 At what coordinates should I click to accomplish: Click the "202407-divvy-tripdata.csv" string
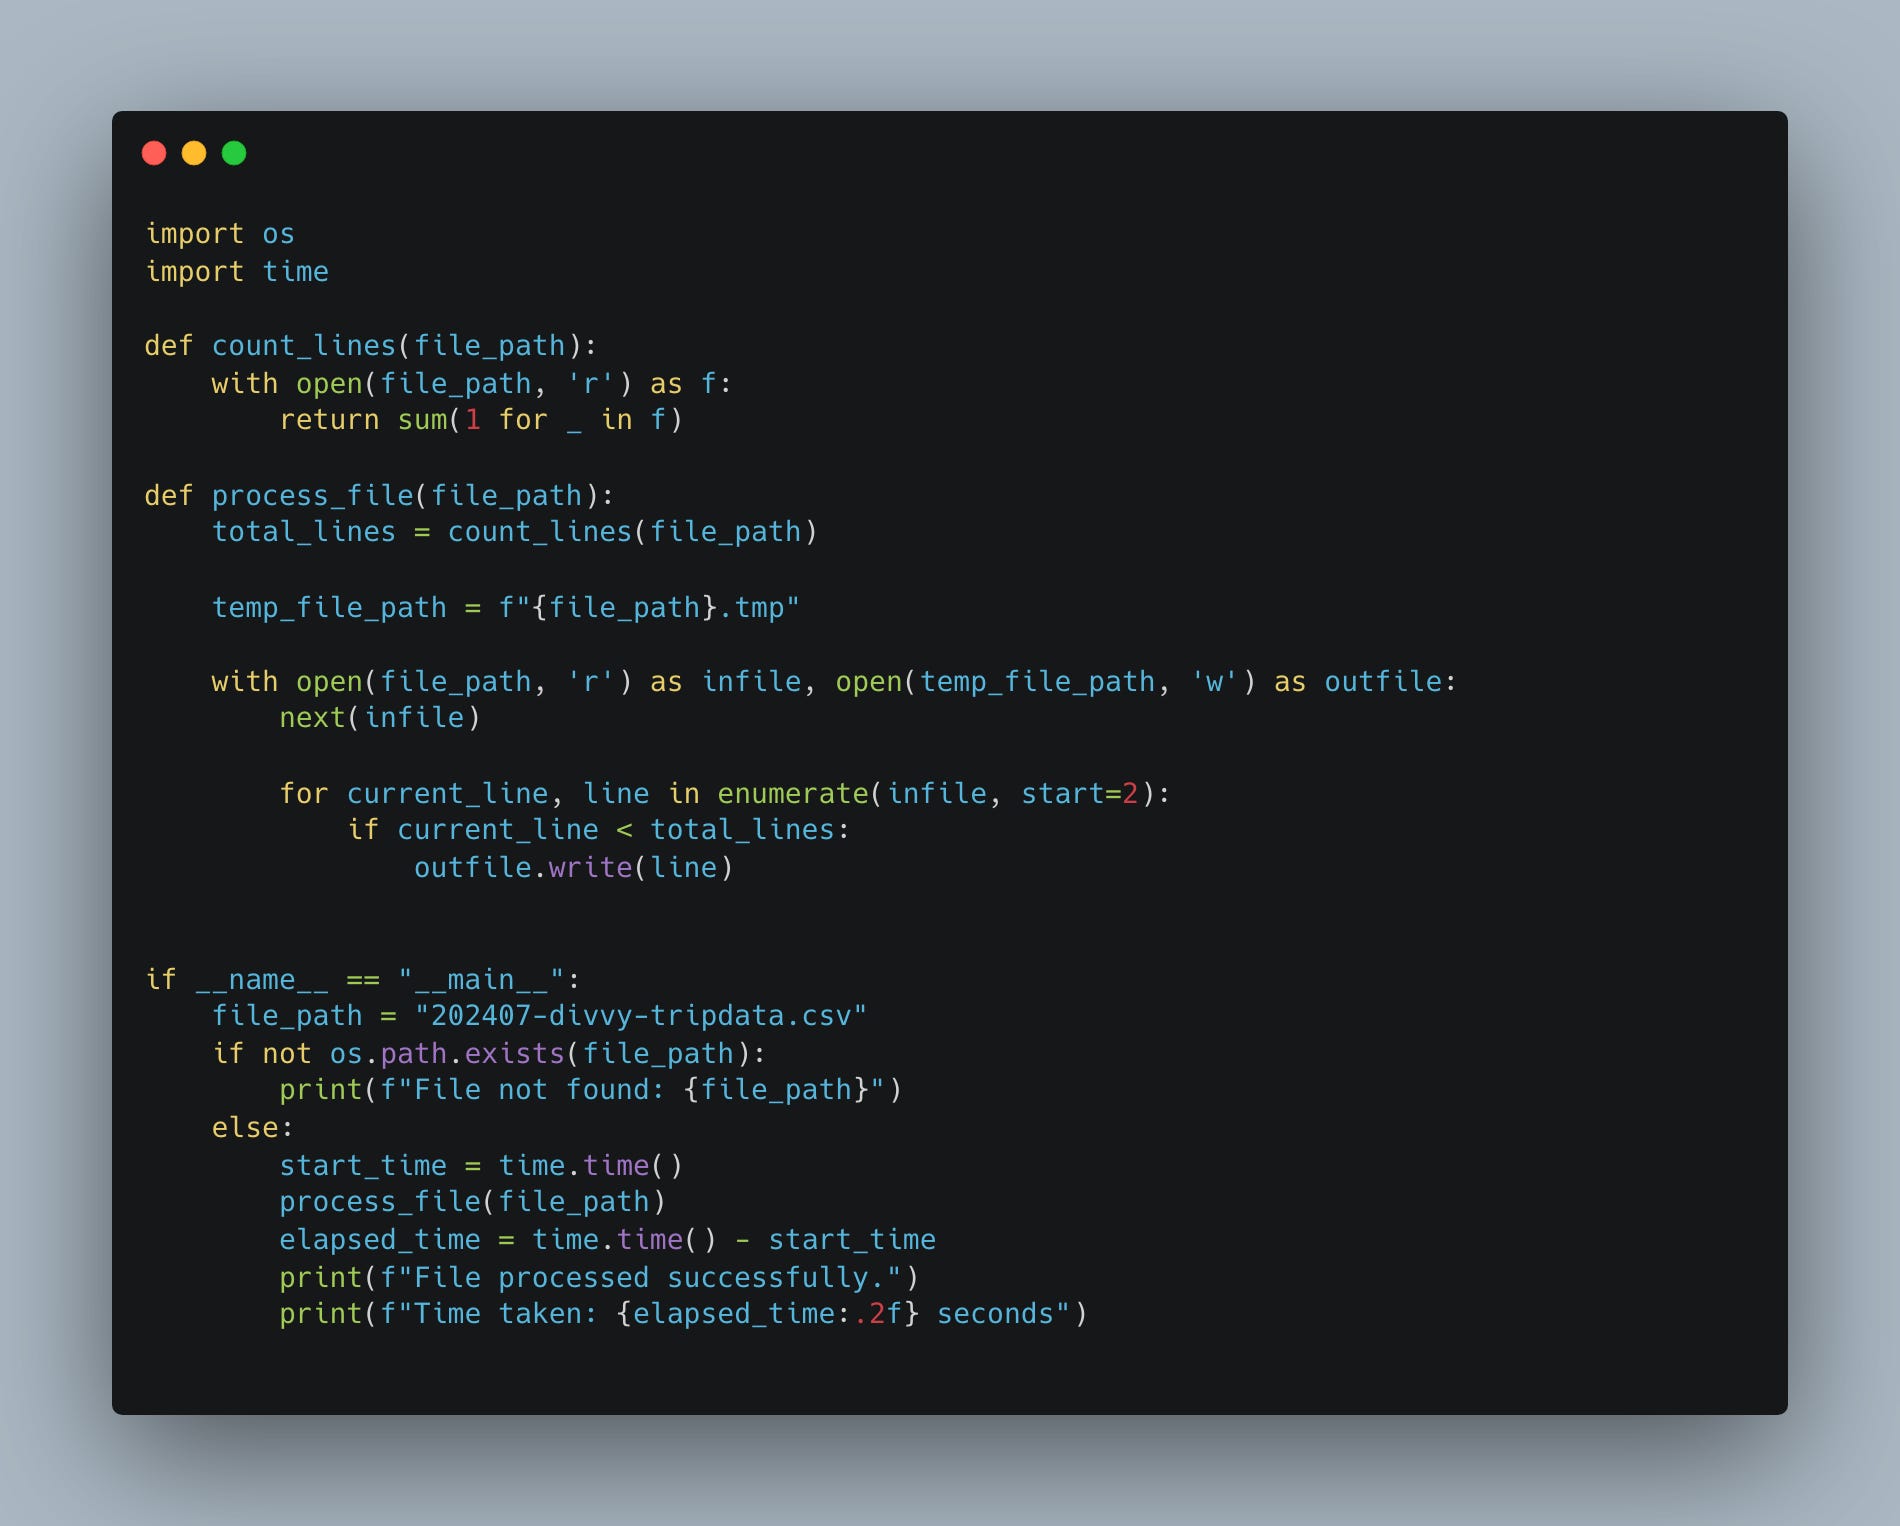(640, 1016)
